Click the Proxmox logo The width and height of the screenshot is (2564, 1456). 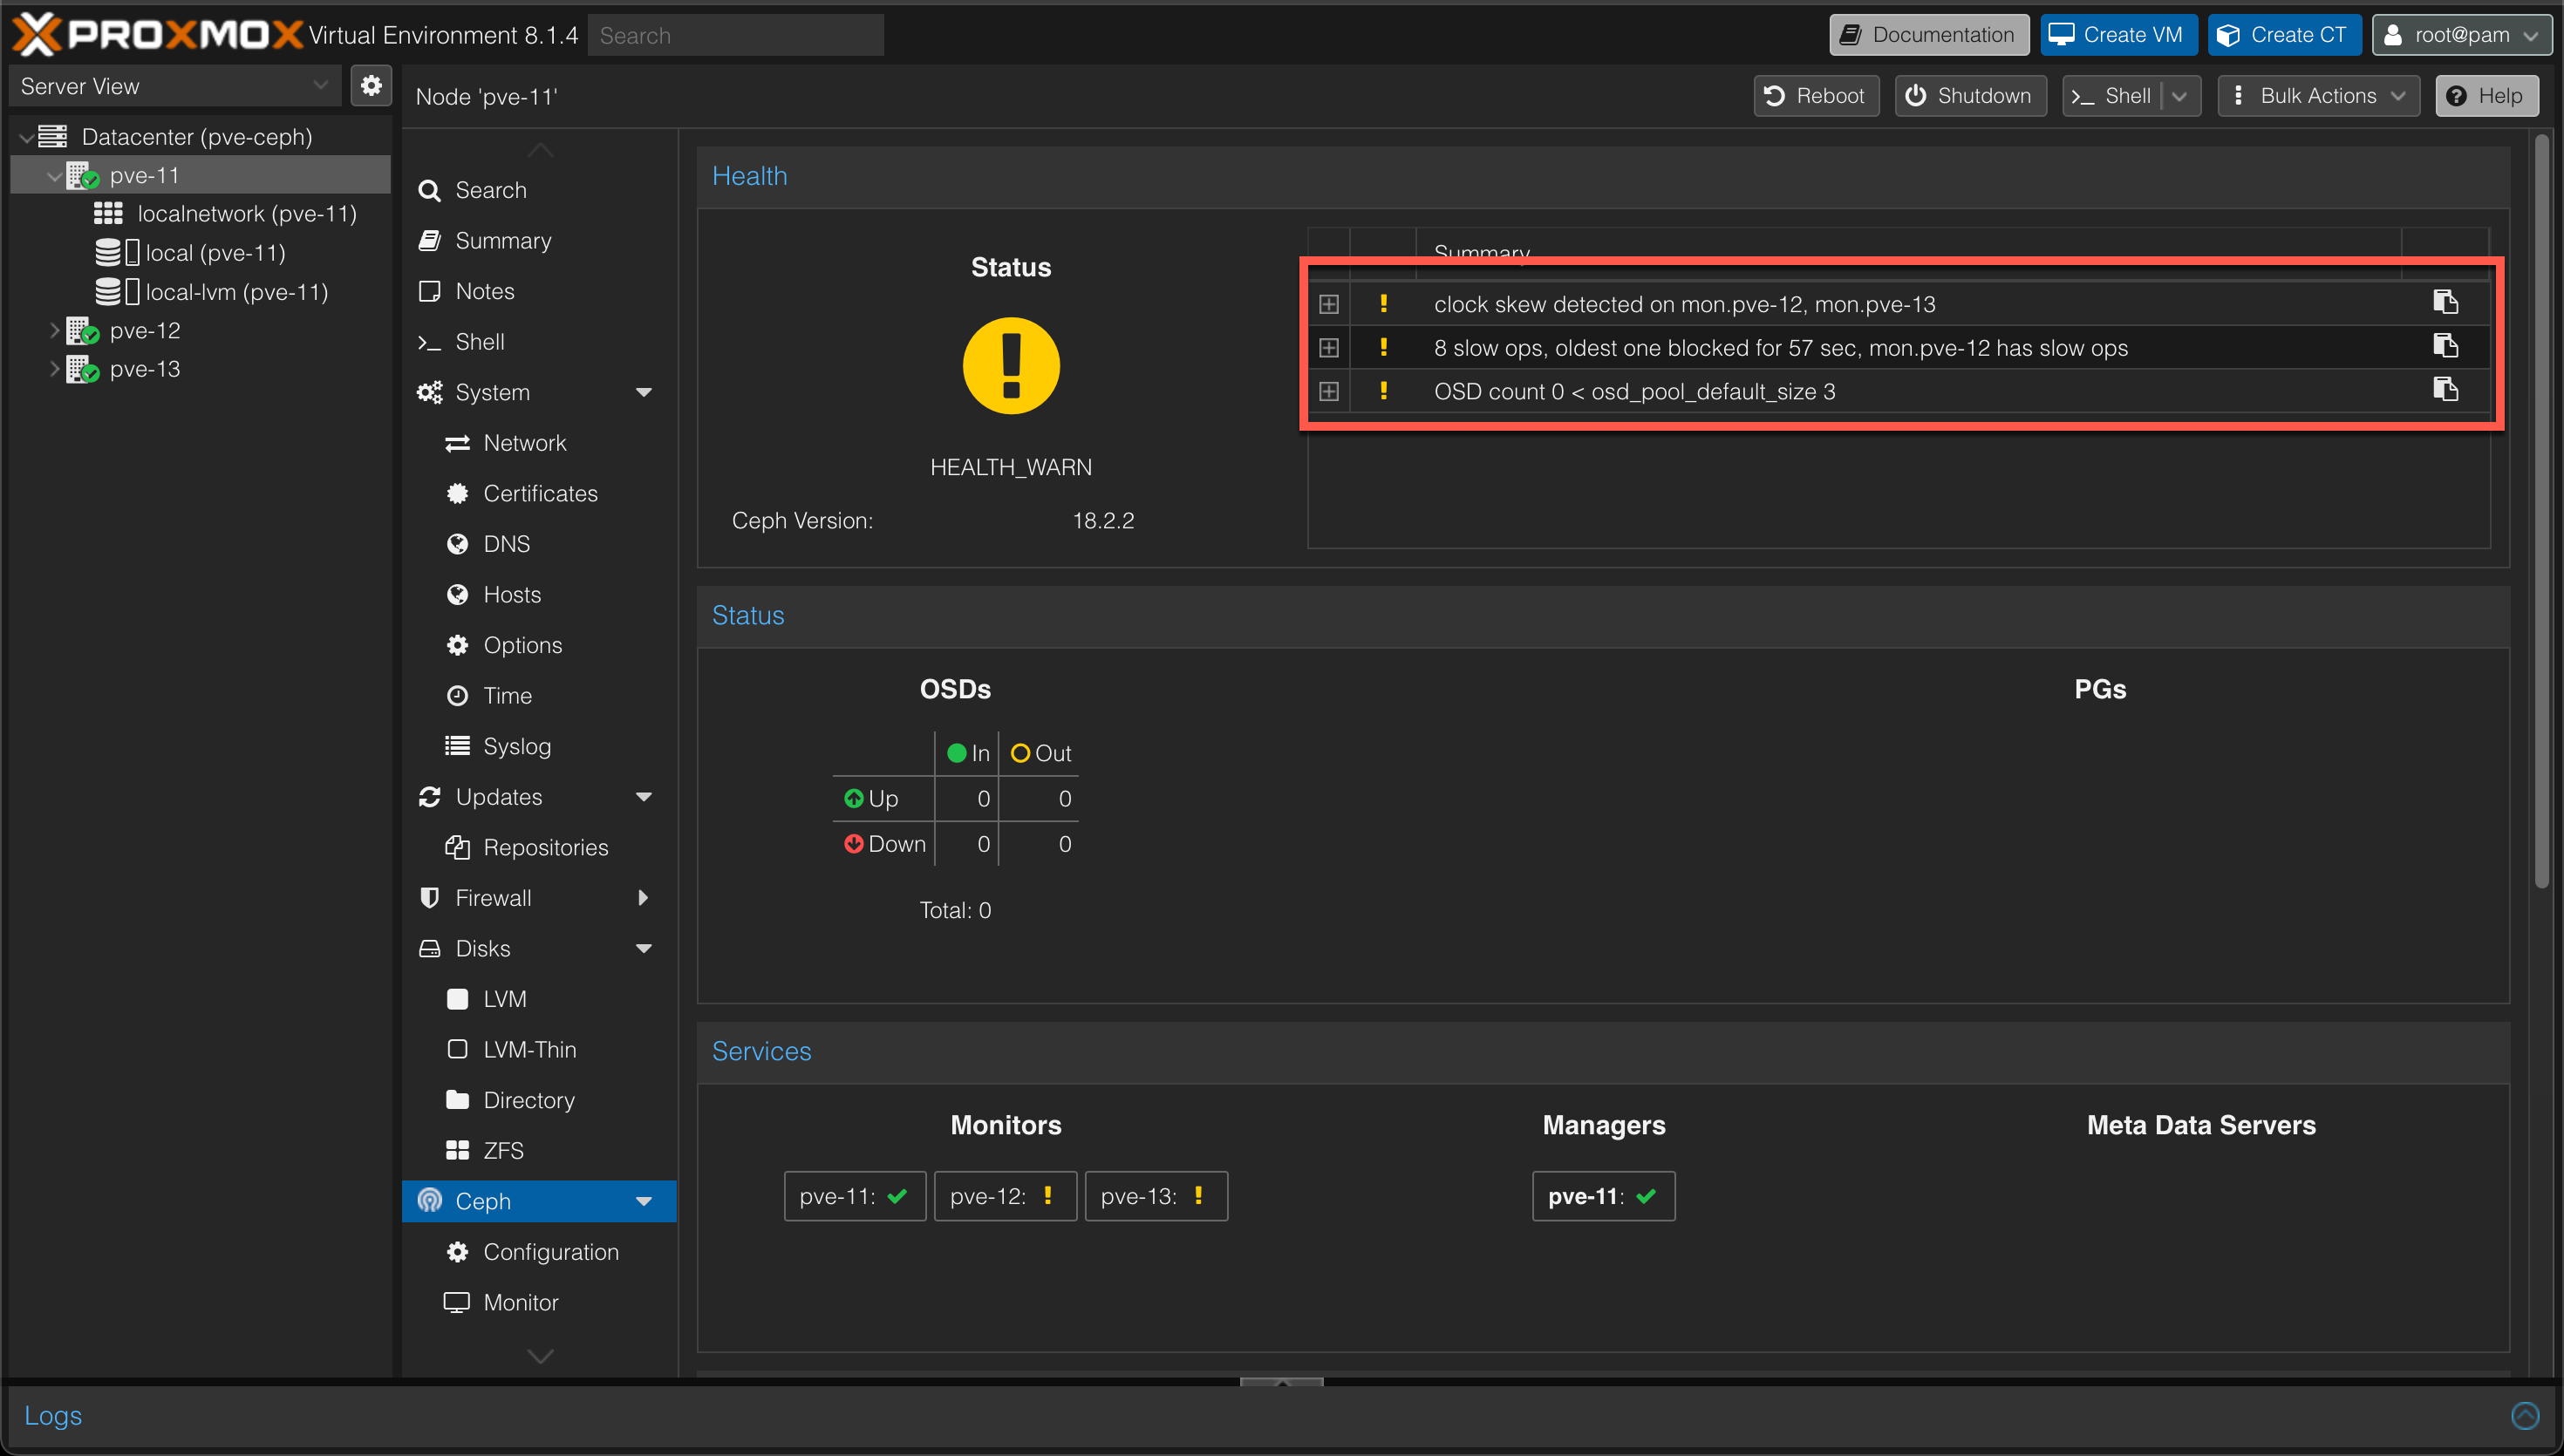(157, 35)
